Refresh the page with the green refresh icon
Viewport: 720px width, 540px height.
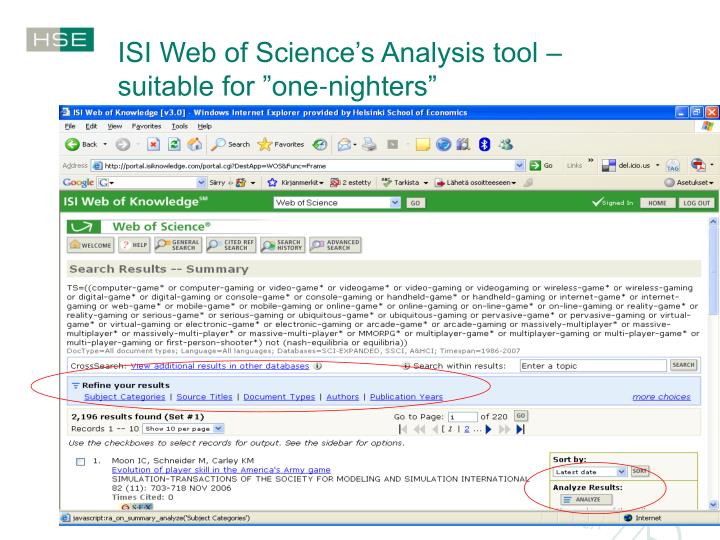pyautogui.click(x=174, y=145)
